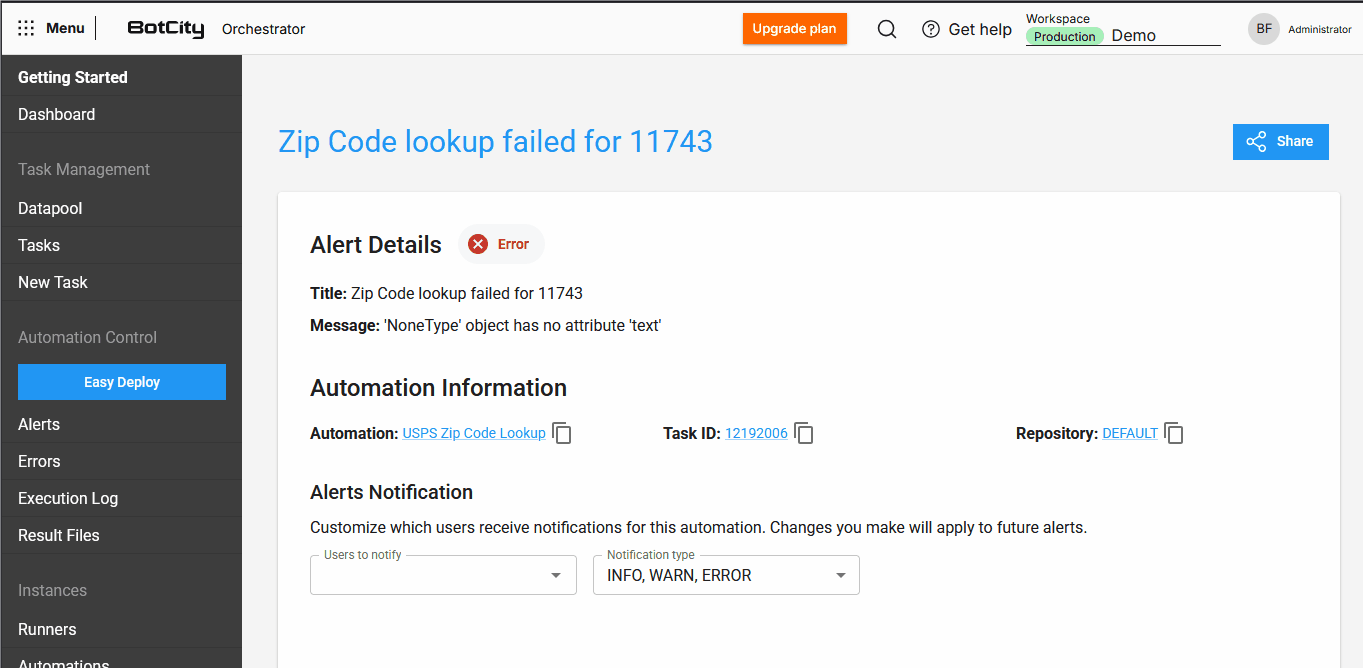
Task: Click the BF user avatar
Action: 1264,29
